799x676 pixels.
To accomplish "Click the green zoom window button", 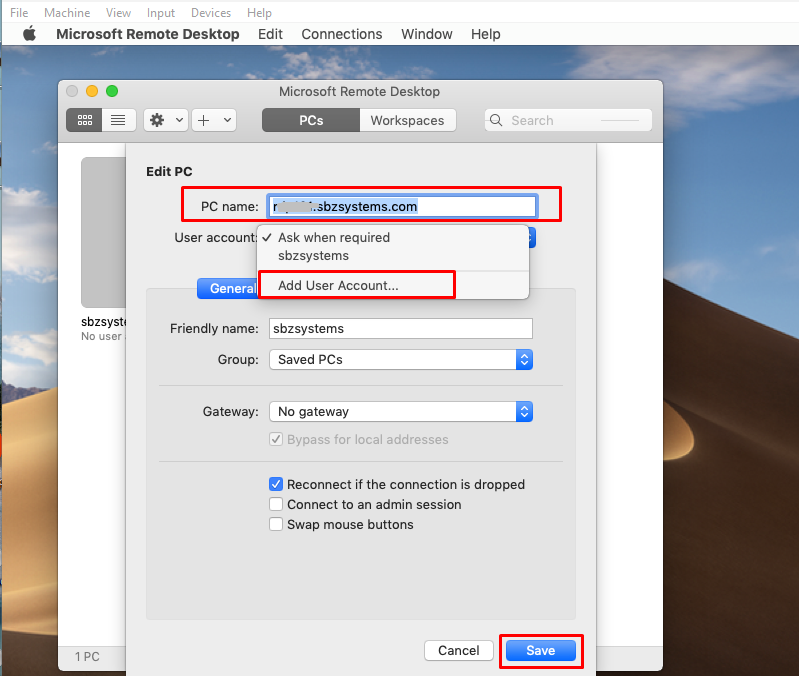I will [x=112, y=91].
